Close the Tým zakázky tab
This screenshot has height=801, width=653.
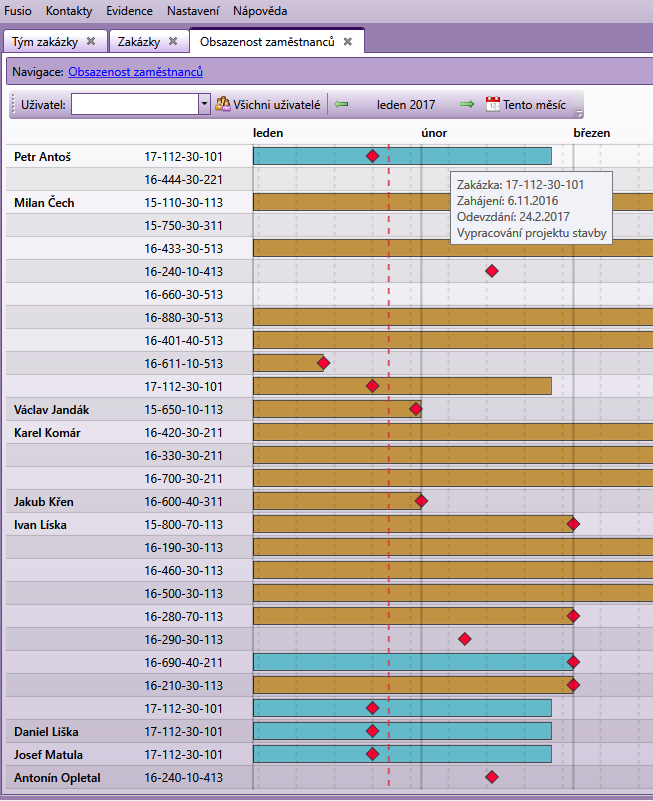(x=91, y=42)
